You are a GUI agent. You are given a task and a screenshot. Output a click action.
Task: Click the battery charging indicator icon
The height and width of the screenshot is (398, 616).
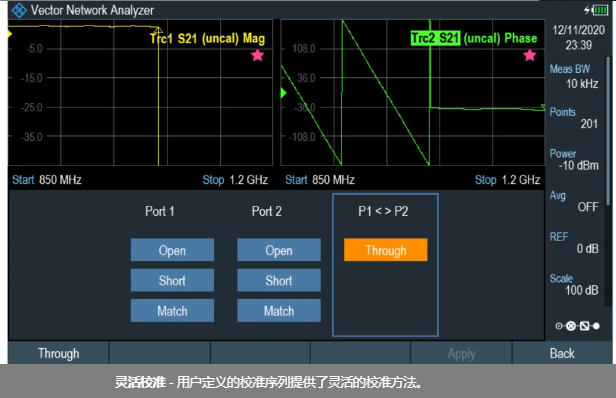tap(596, 10)
